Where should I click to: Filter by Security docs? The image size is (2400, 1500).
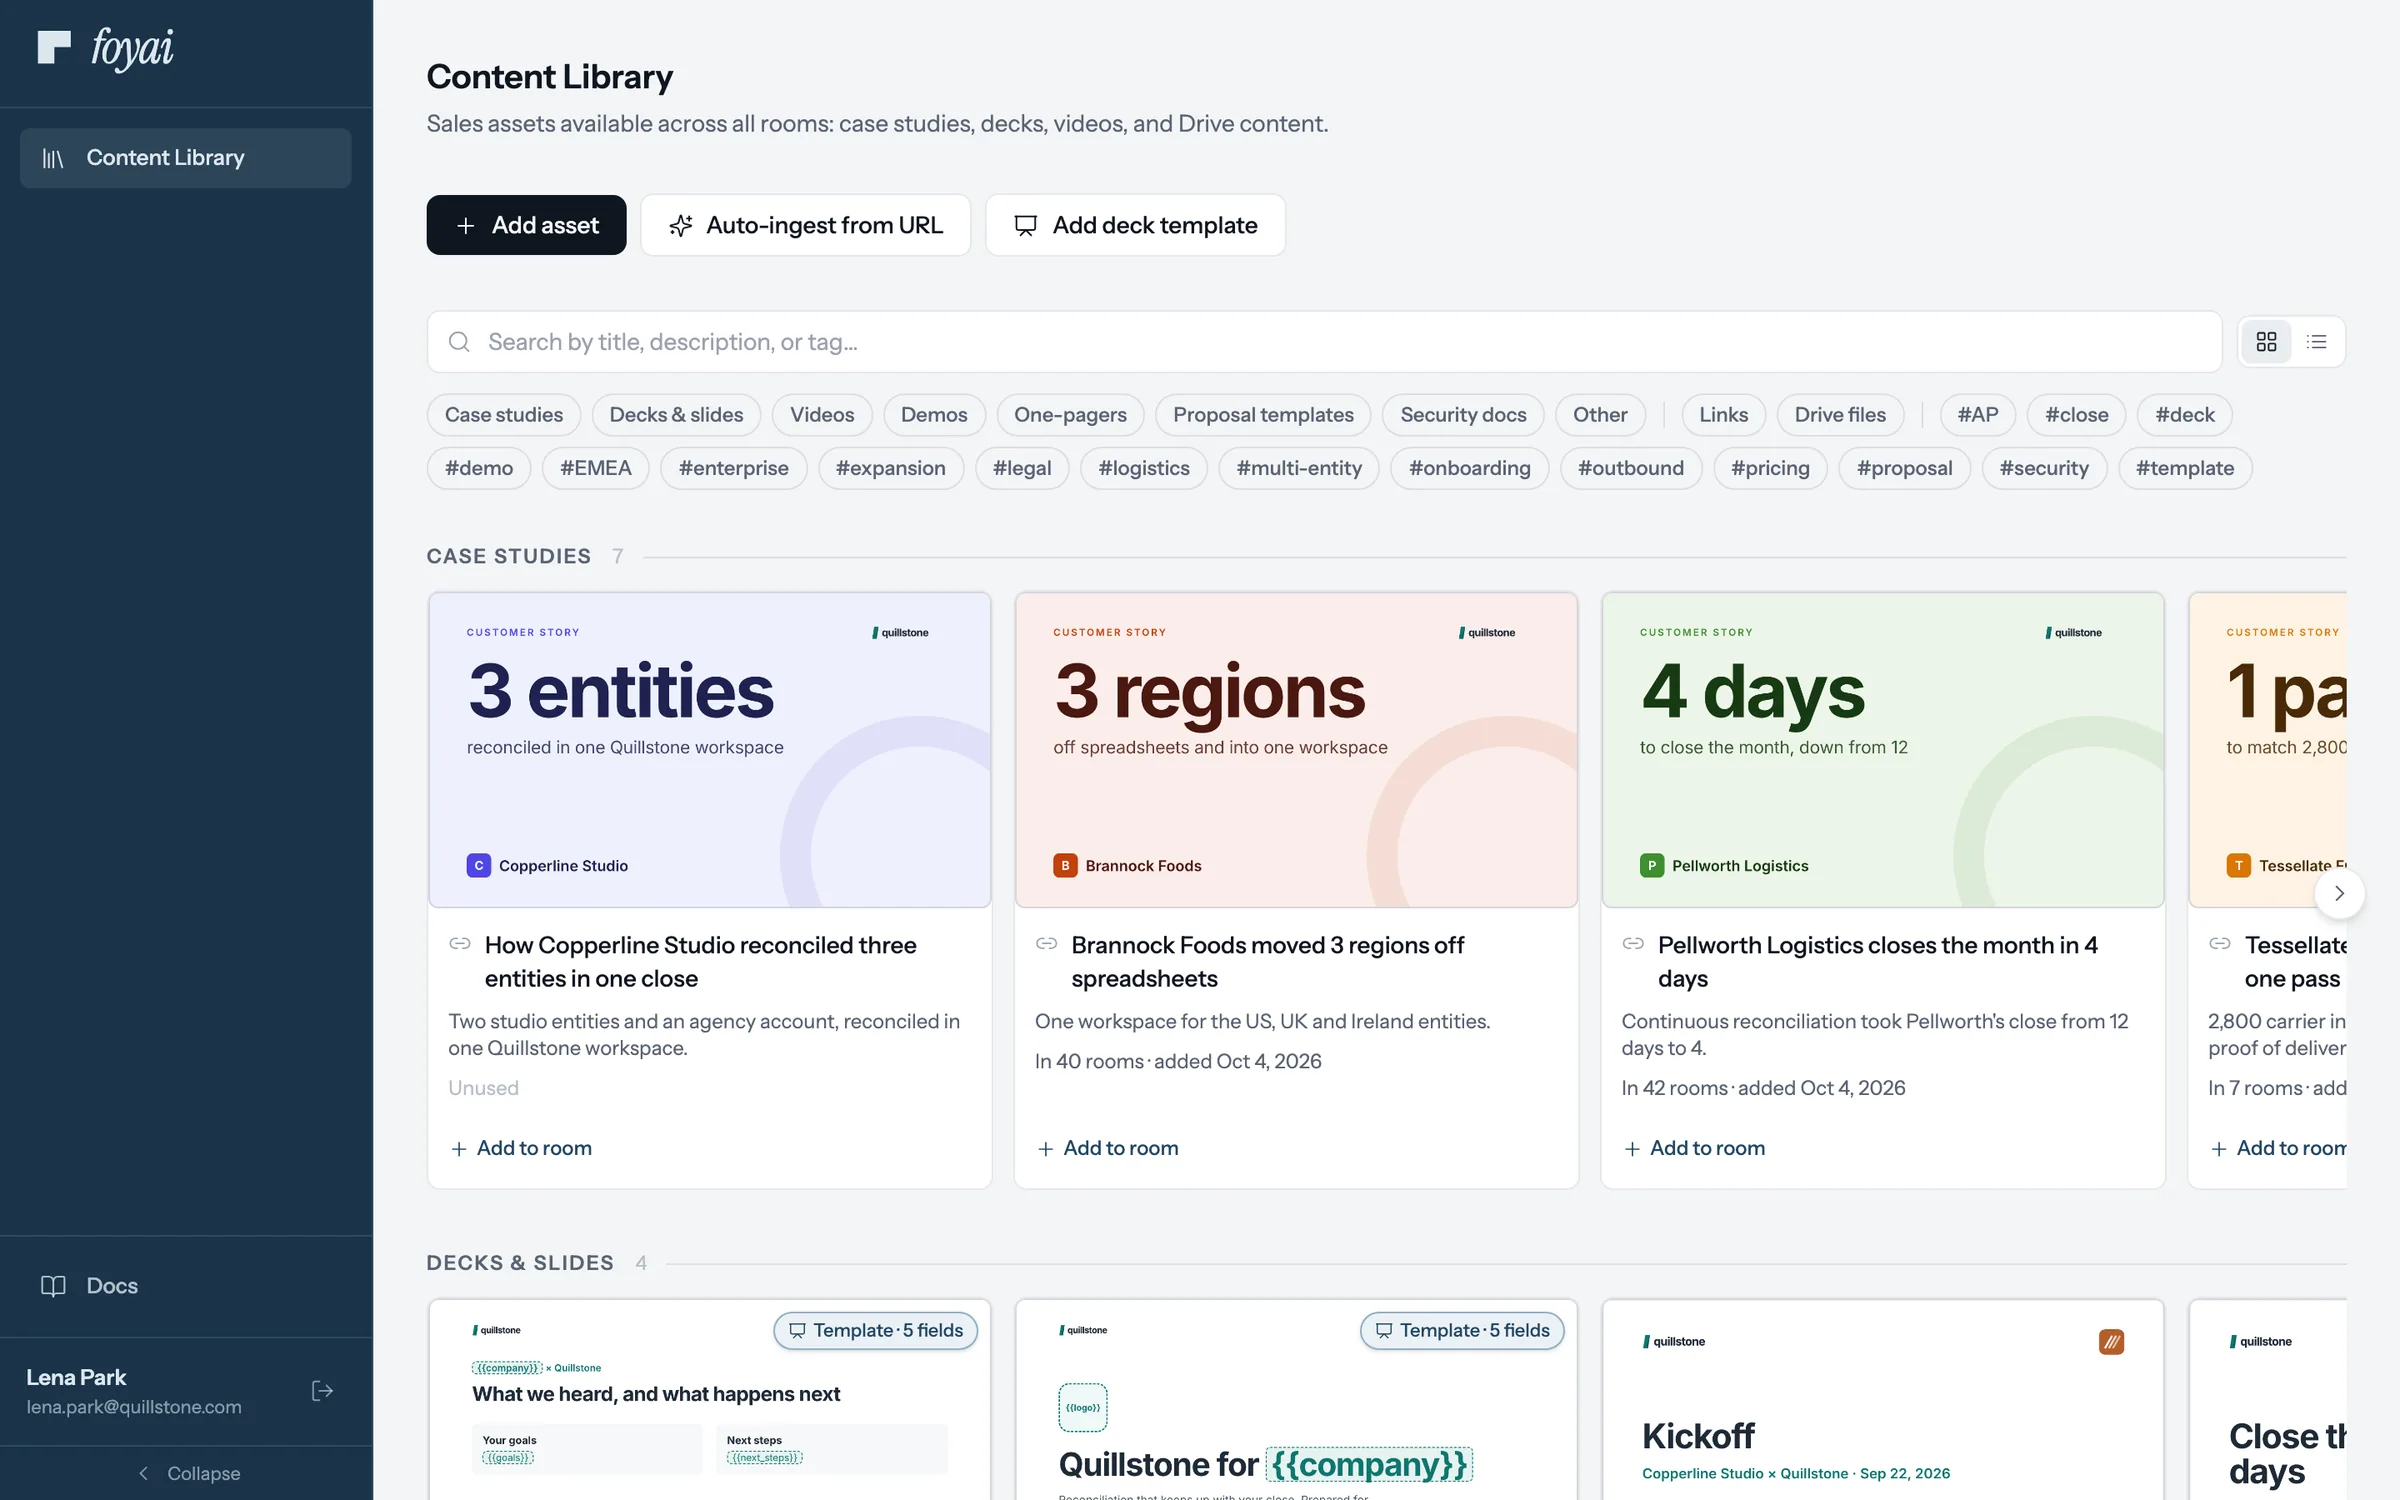pos(1463,415)
